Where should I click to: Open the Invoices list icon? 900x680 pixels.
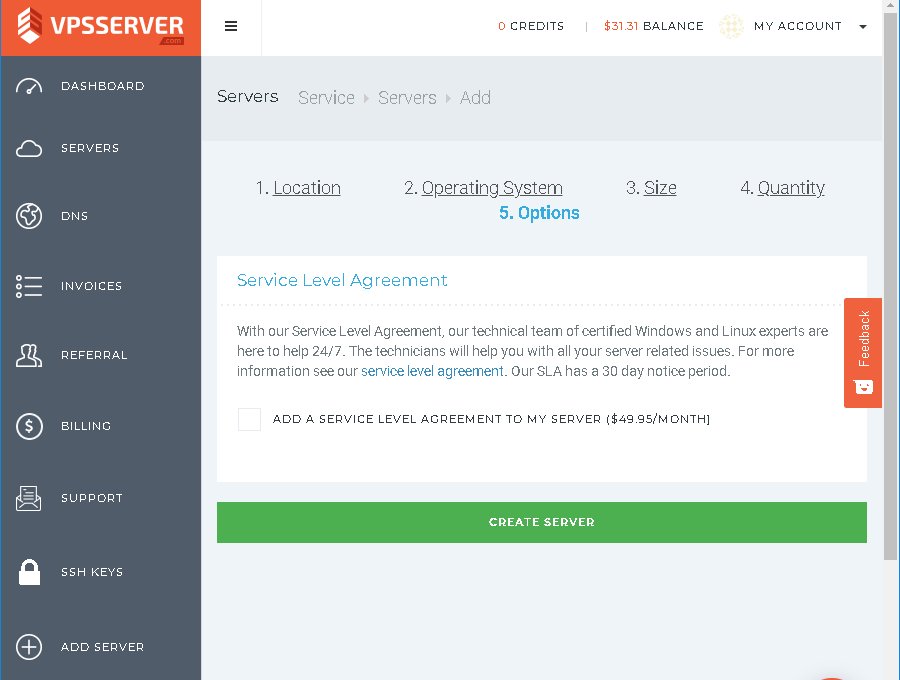click(29, 286)
